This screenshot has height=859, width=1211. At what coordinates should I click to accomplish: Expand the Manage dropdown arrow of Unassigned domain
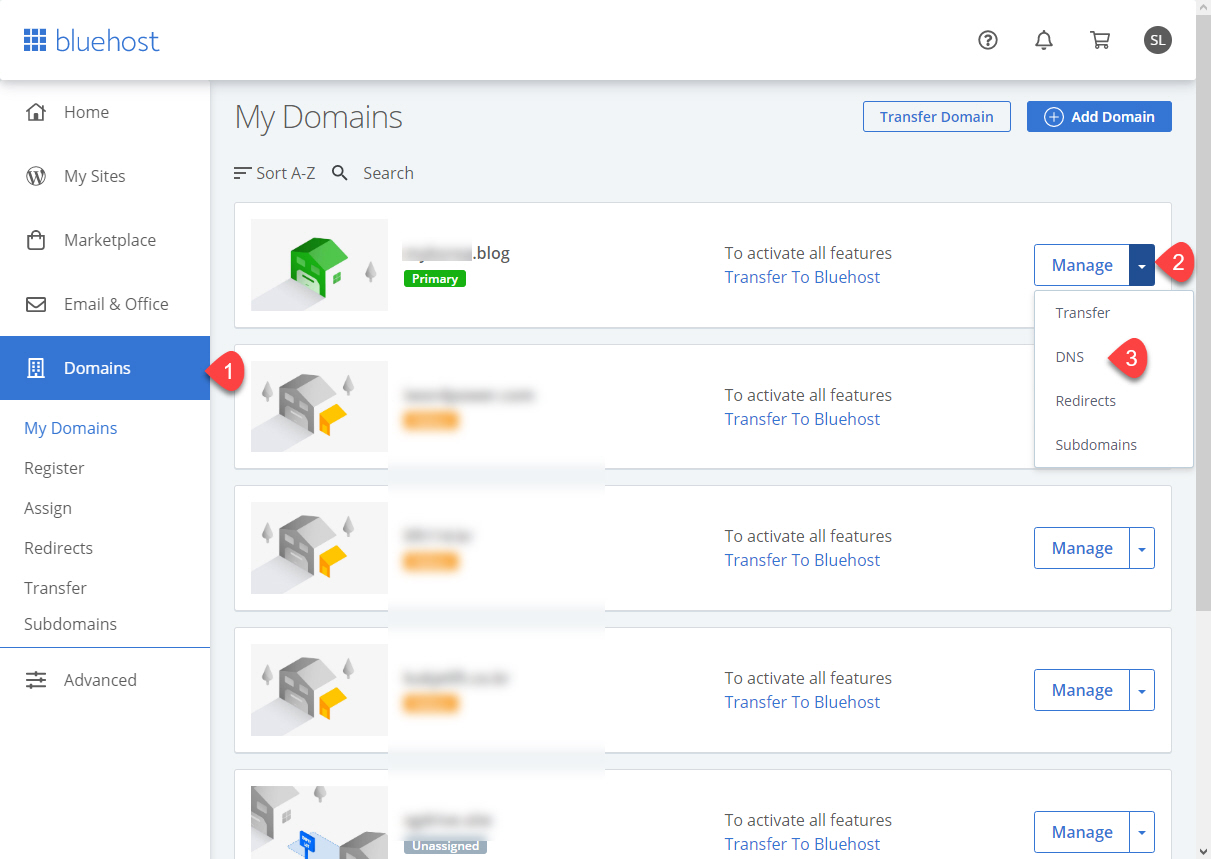pos(1142,832)
